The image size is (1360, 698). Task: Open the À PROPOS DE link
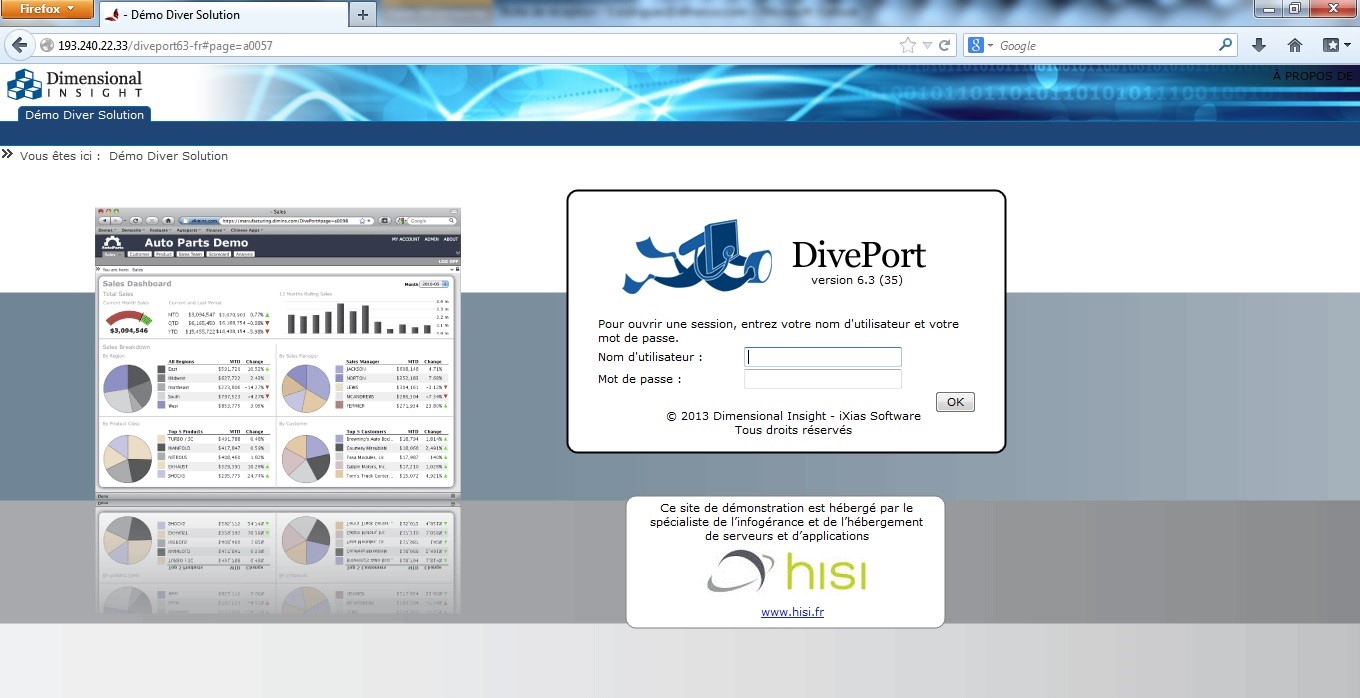pyautogui.click(x=1312, y=76)
